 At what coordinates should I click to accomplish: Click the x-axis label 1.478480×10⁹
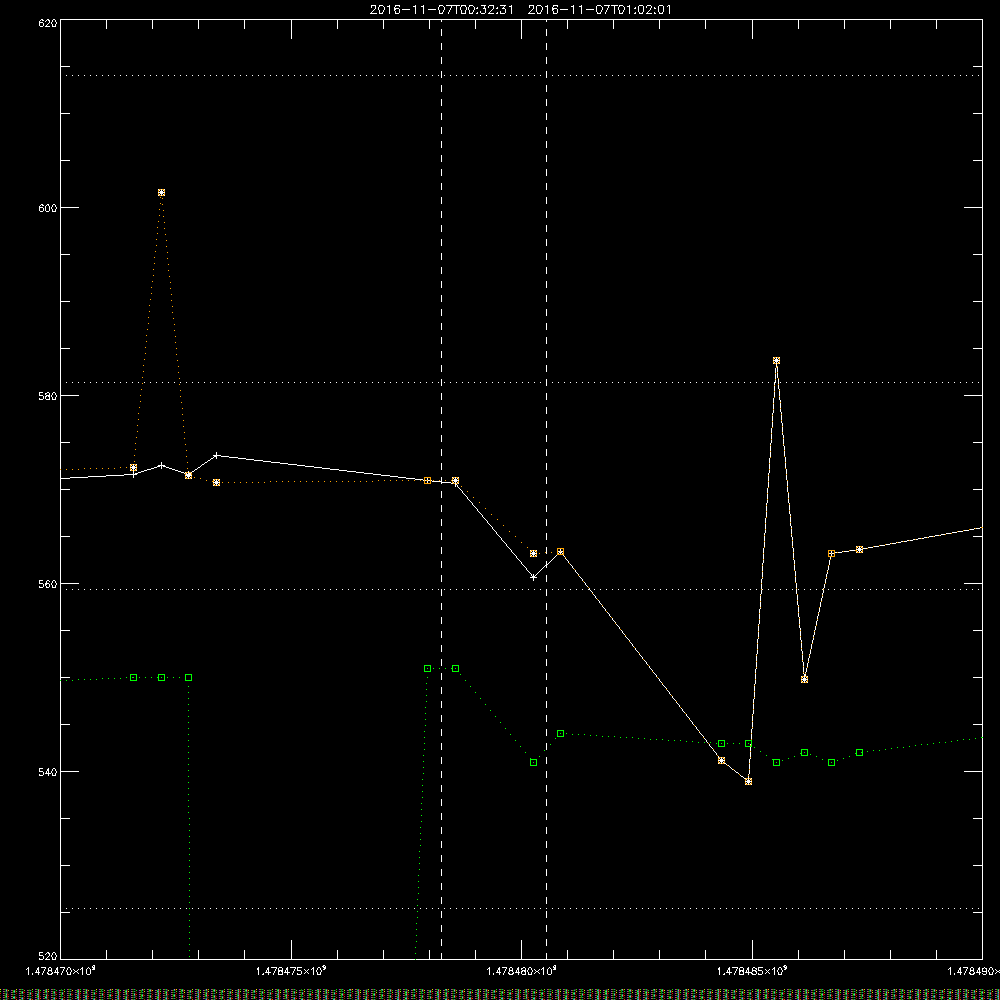522,971
